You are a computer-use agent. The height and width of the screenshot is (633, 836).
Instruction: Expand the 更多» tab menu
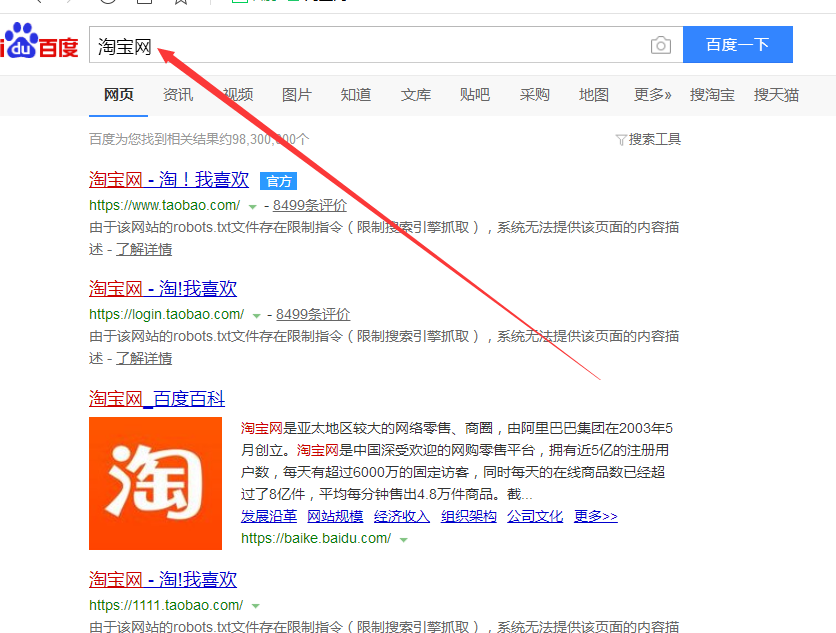[x=653, y=95]
